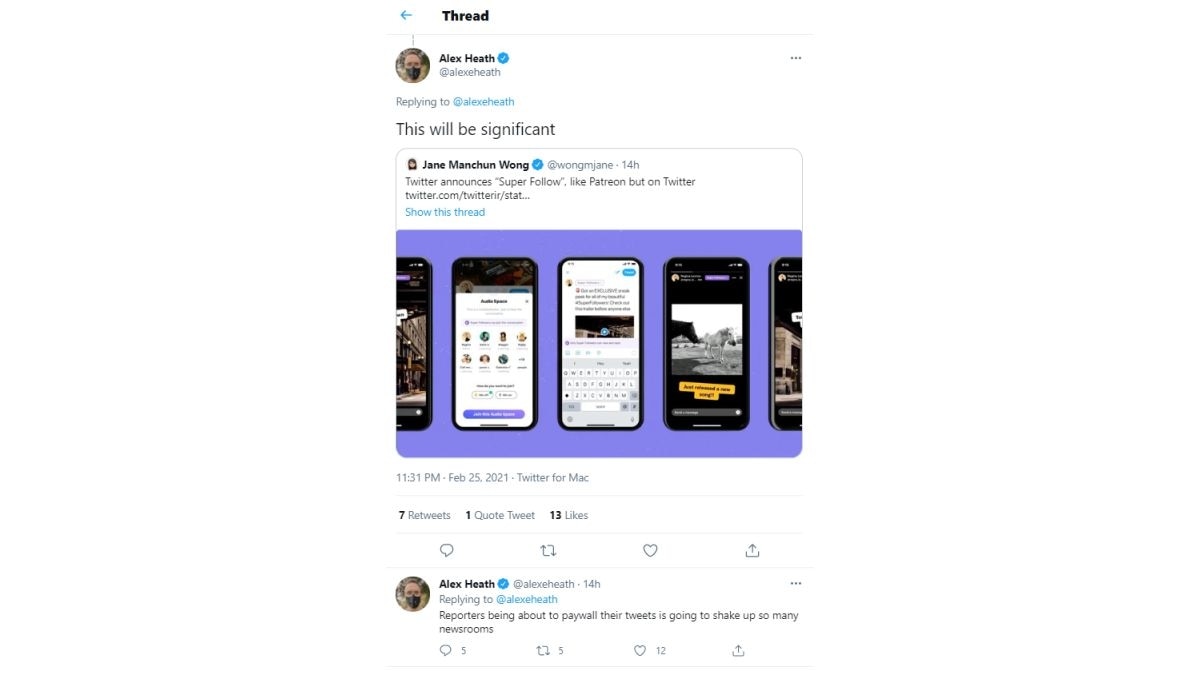Like the 'This will be significant' tweet
Image resolution: width=1200 pixels, height=675 pixels.
tap(650, 550)
